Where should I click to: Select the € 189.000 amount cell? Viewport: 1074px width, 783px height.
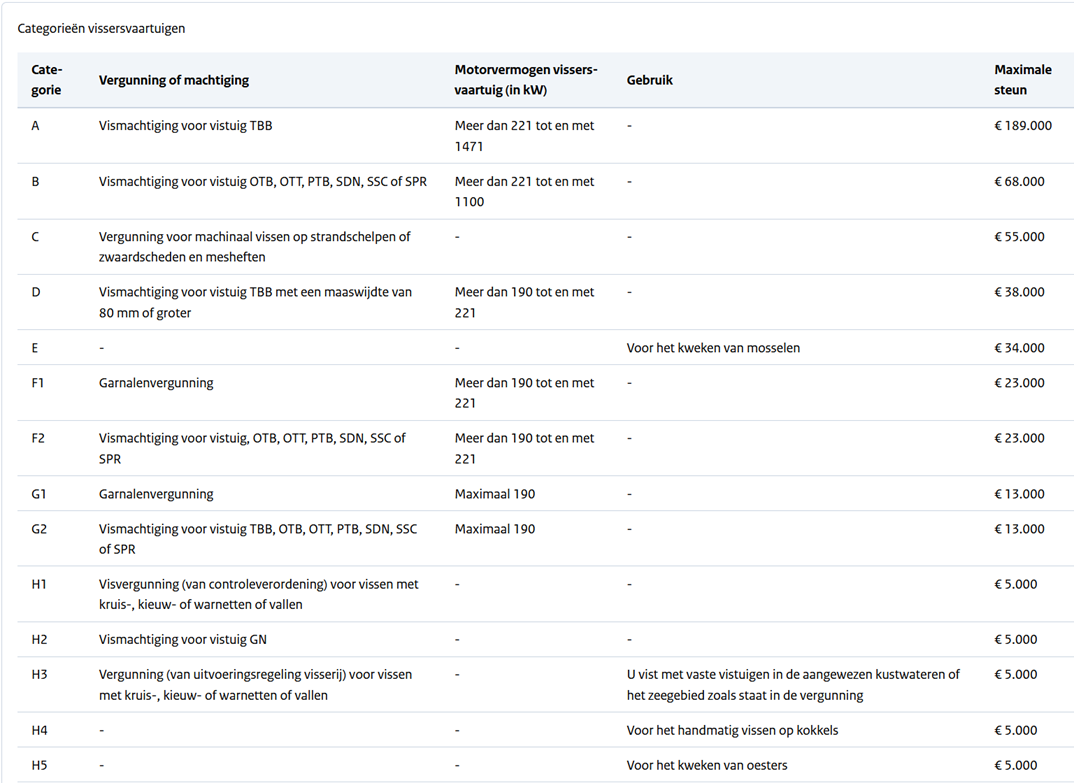click(1023, 126)
